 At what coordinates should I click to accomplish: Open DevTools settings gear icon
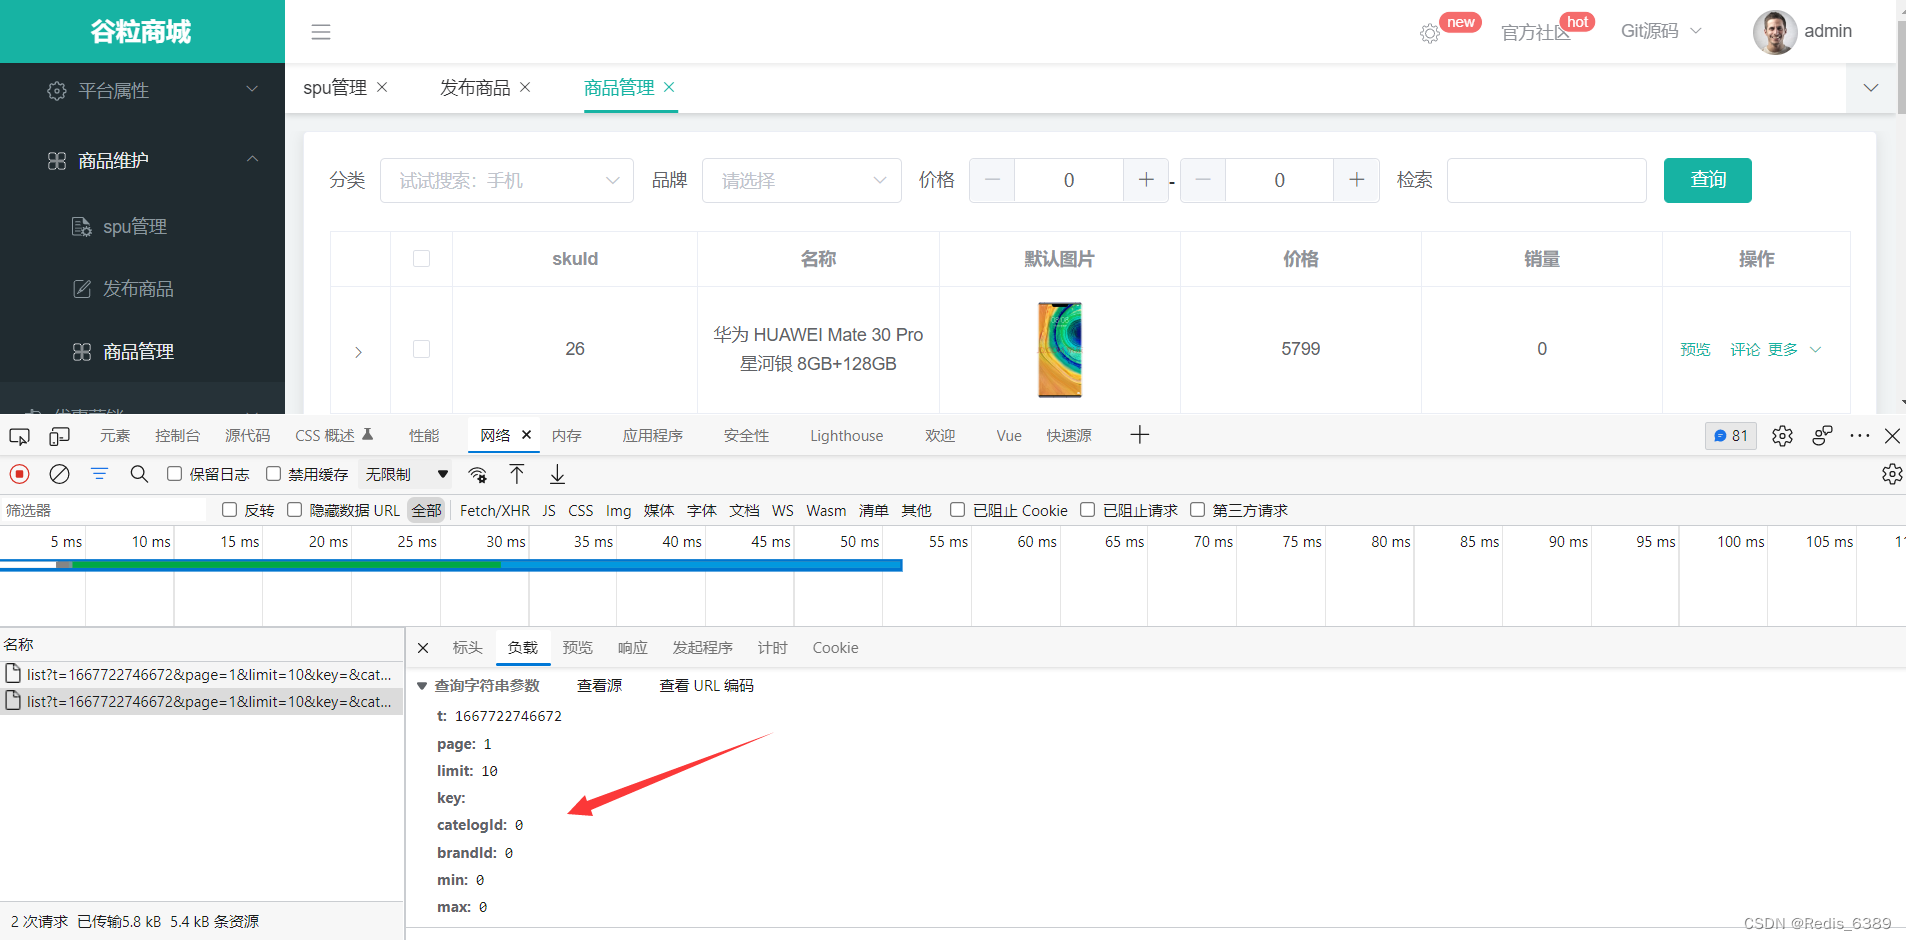(x=1782, y=436)
